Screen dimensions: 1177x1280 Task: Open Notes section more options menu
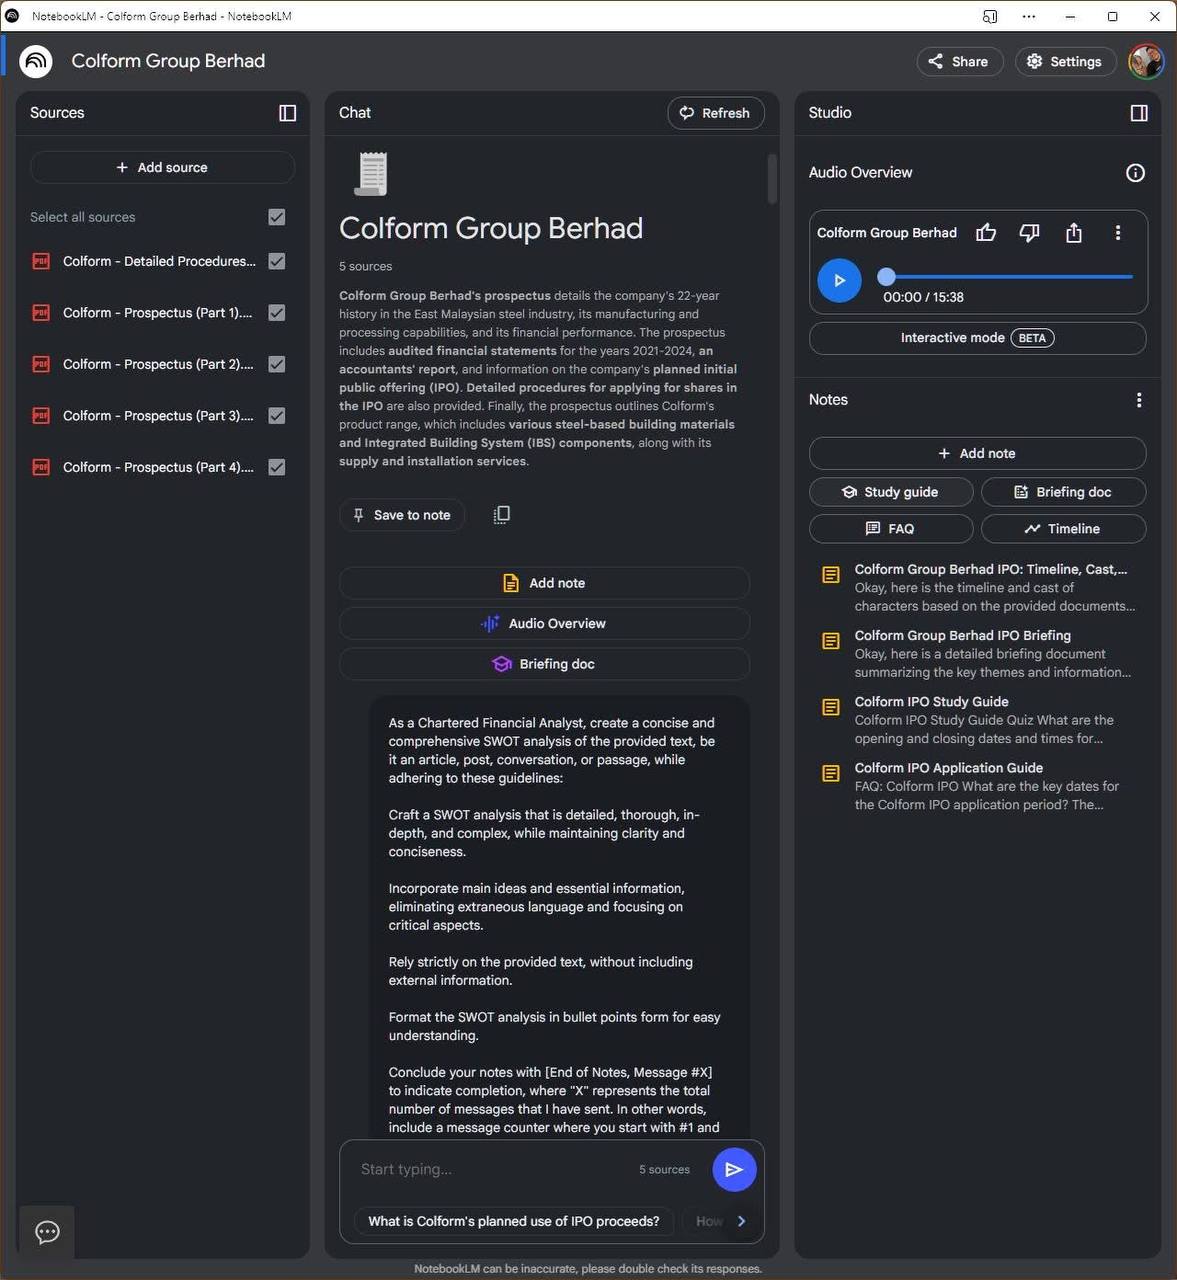(x=1138, y=400)
